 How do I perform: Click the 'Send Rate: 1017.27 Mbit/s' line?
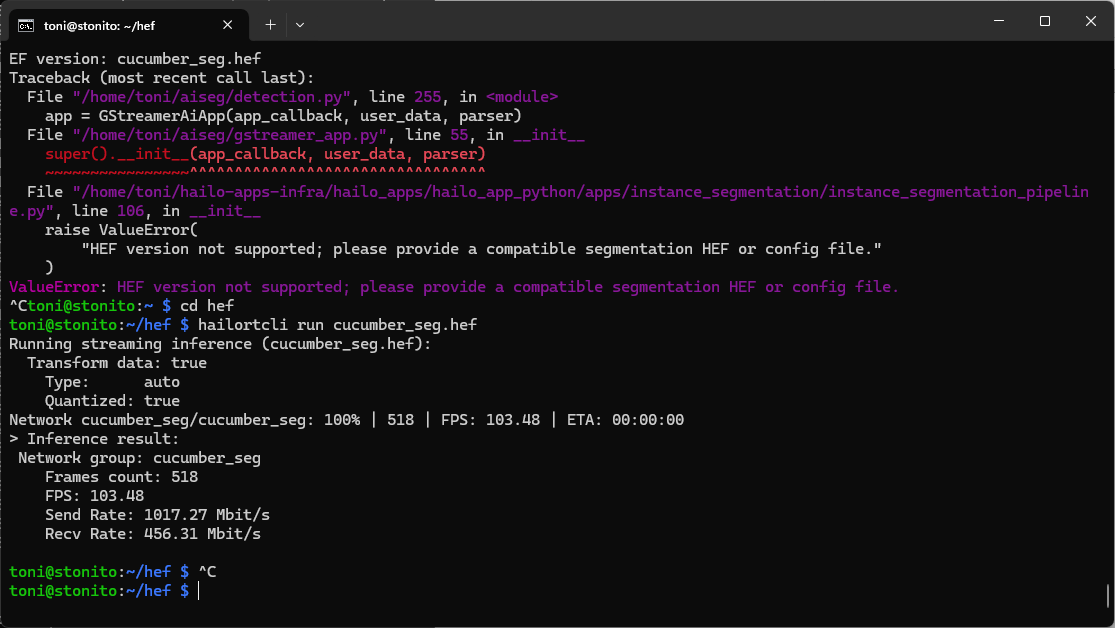point(157,515)
